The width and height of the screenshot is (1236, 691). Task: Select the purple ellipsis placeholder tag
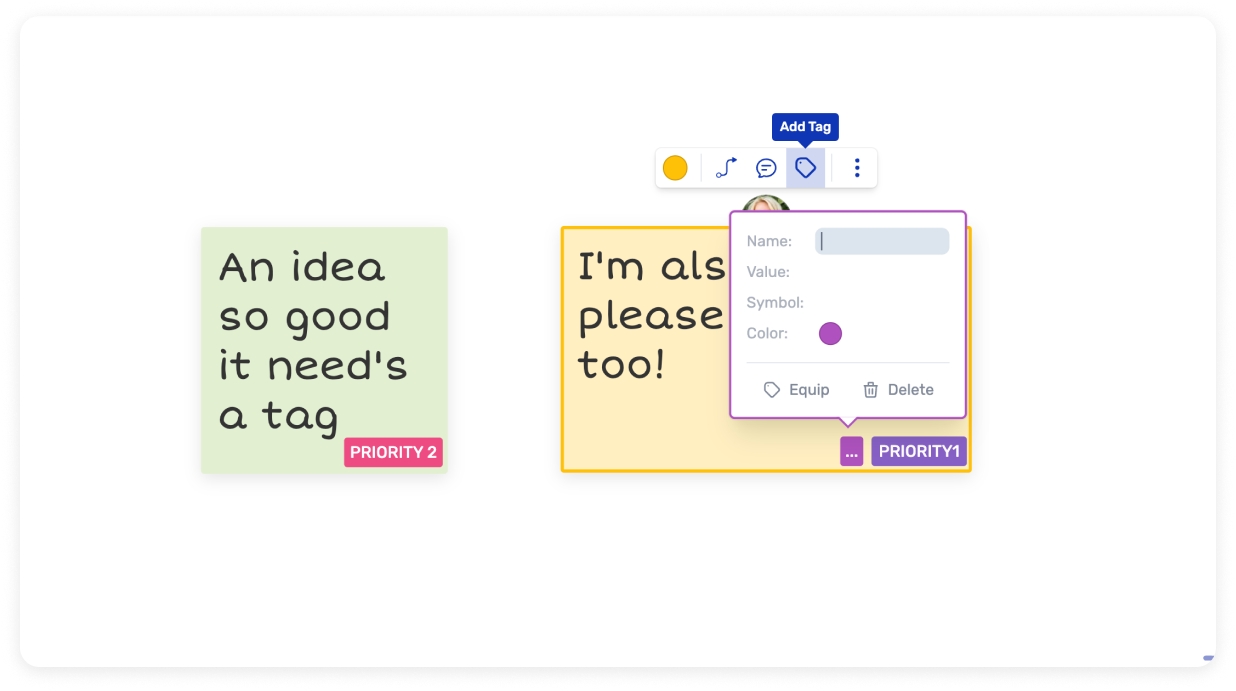point(851,452)
